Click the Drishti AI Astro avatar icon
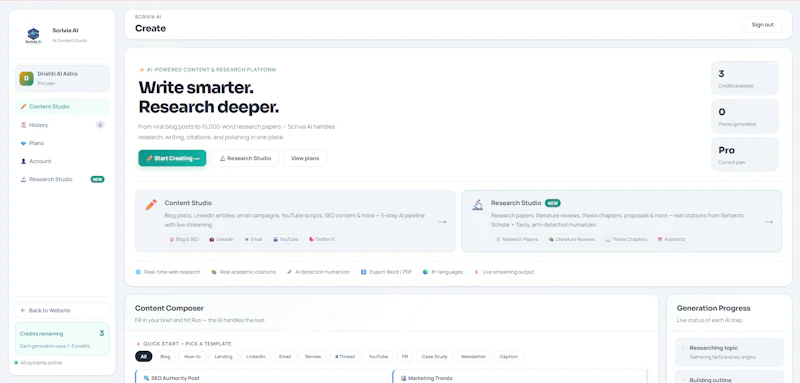The image size is (800, 383). click(27, 78)
